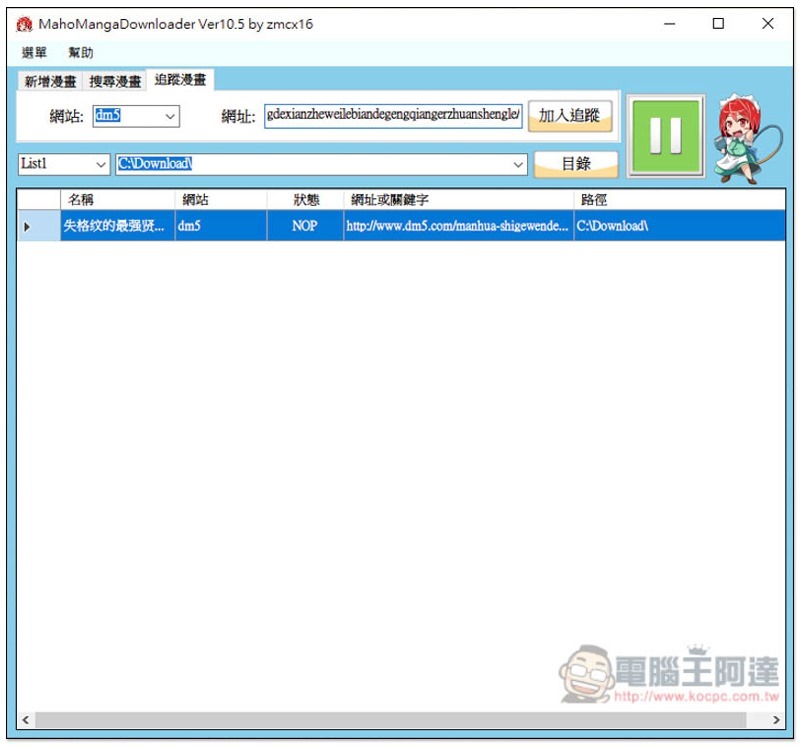
Task: Click the 網址或關鍵字 column header
Action: 459,200
